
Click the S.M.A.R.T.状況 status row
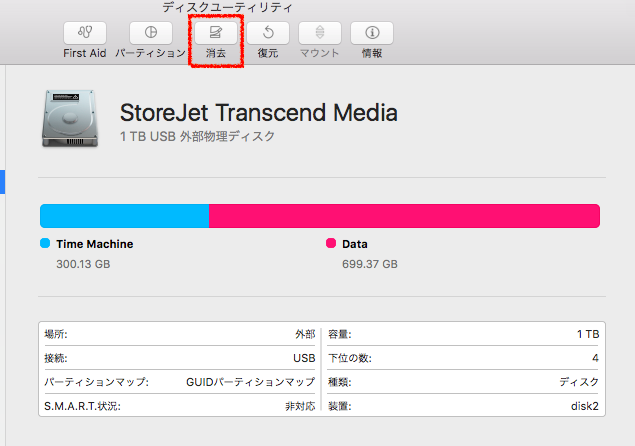(179, 406)
